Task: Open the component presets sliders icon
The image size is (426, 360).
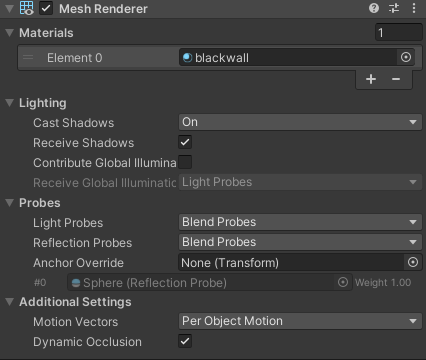Action: (394, 8)
